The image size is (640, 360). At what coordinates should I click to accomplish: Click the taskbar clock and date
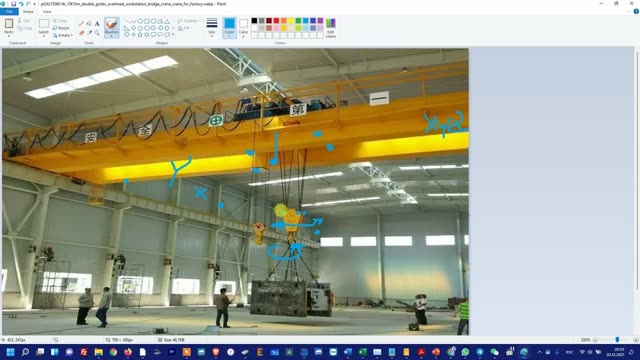pyautogui.click(x=616, y=352)
